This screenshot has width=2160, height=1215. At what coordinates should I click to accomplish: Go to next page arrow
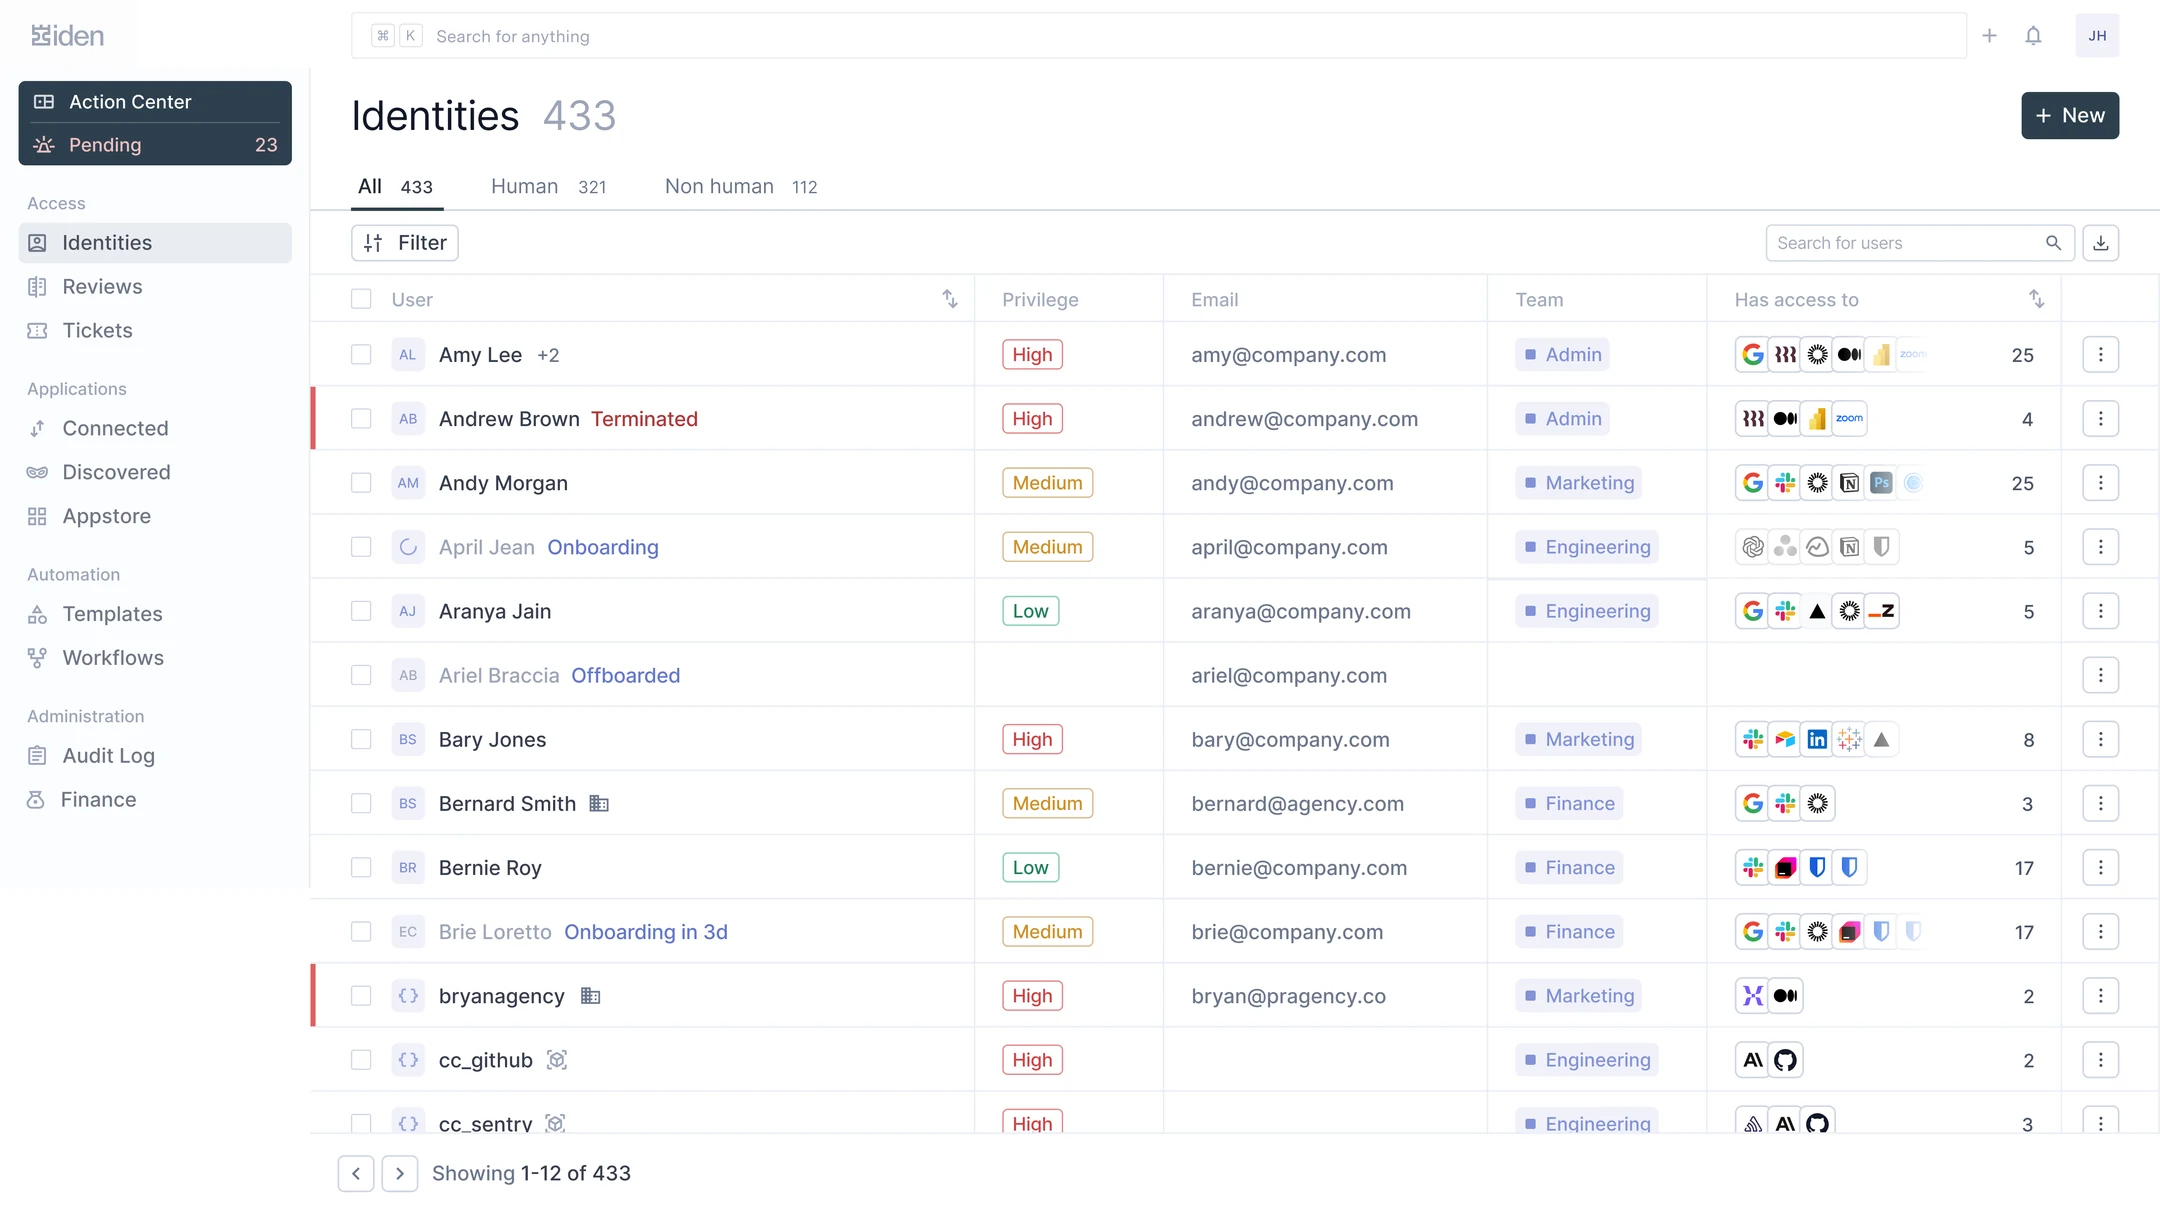[400, 1174]
